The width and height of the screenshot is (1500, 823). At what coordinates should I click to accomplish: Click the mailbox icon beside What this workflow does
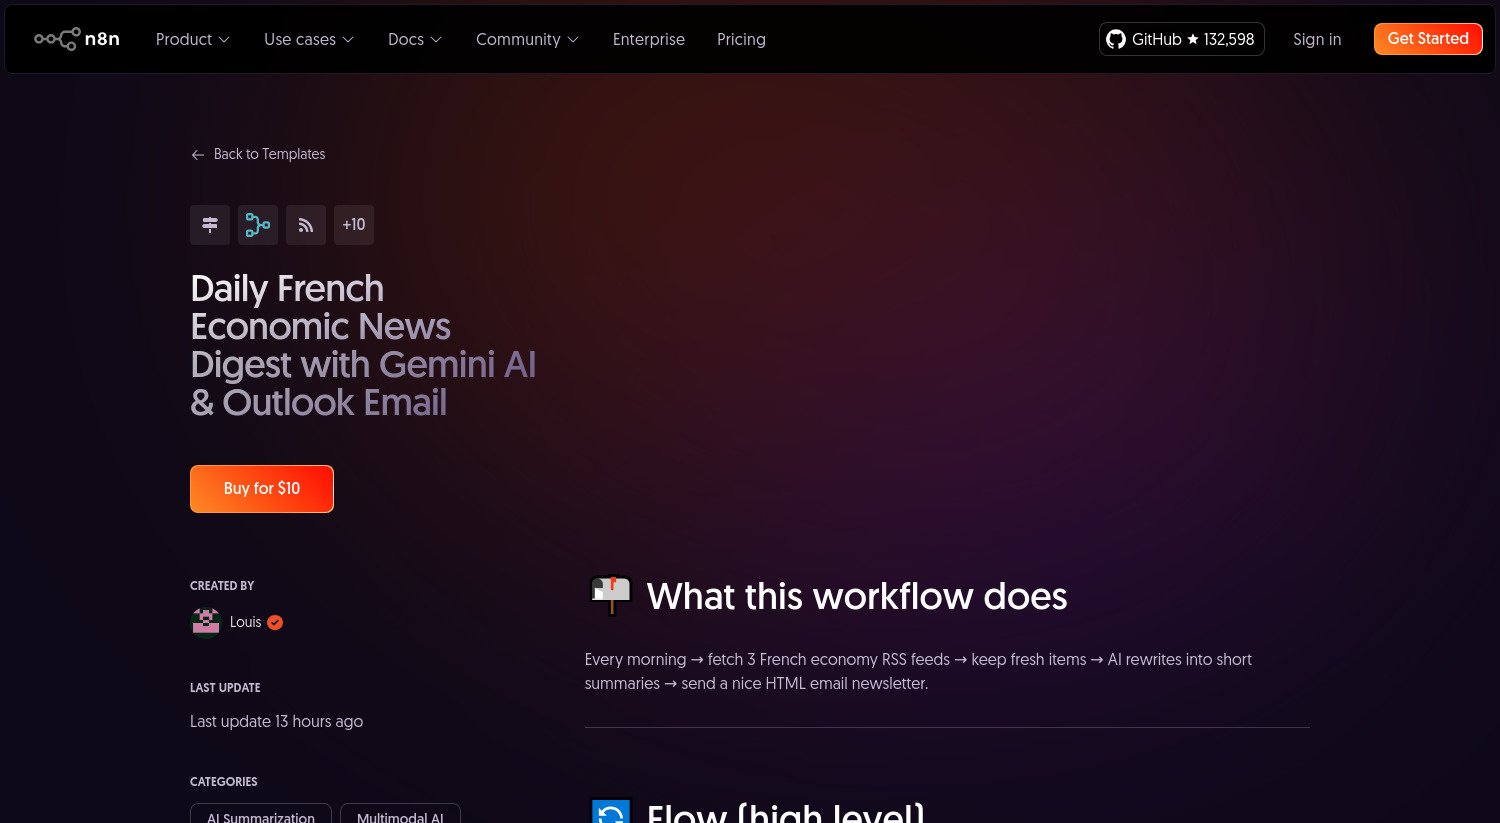click(611, 595)
